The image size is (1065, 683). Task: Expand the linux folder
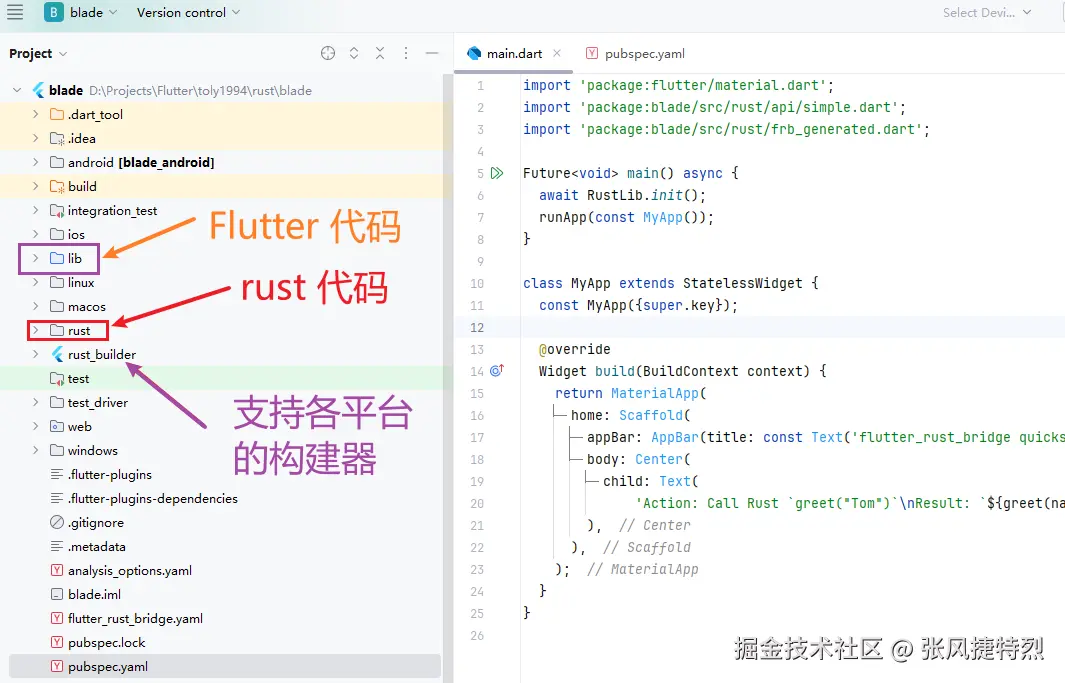(35, 282)
